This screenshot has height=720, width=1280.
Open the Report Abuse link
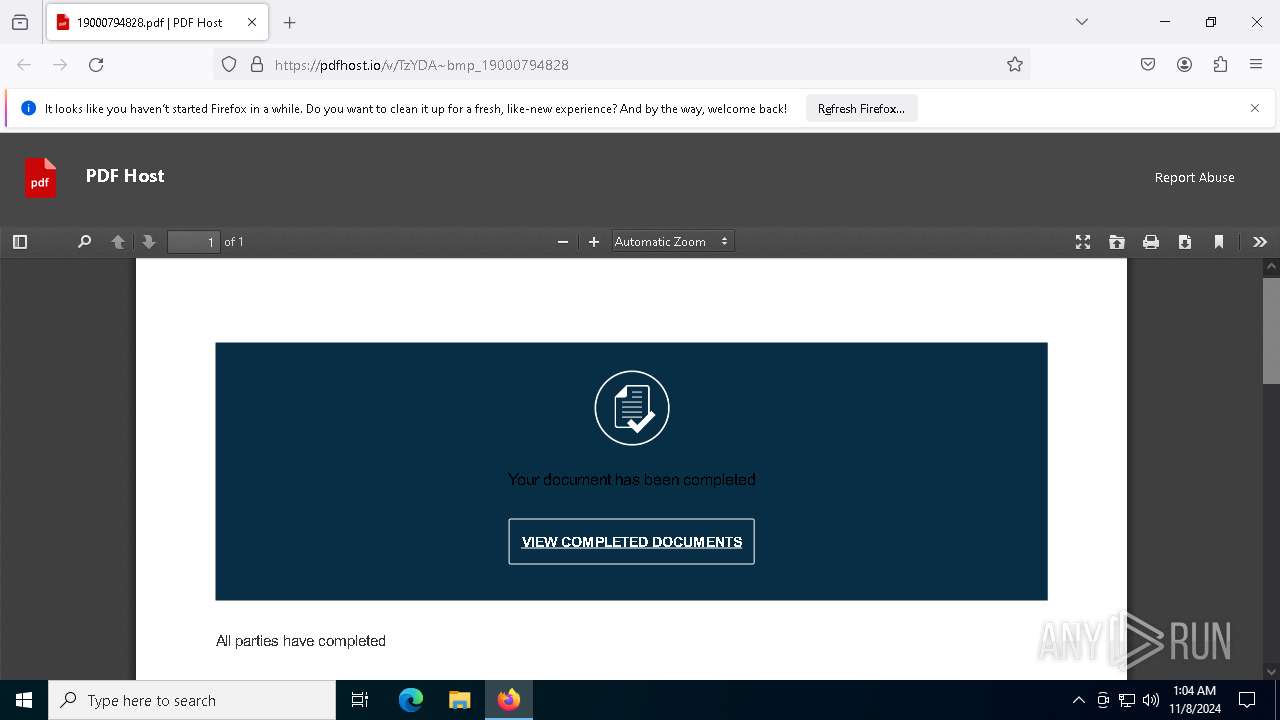(1195, 177)
